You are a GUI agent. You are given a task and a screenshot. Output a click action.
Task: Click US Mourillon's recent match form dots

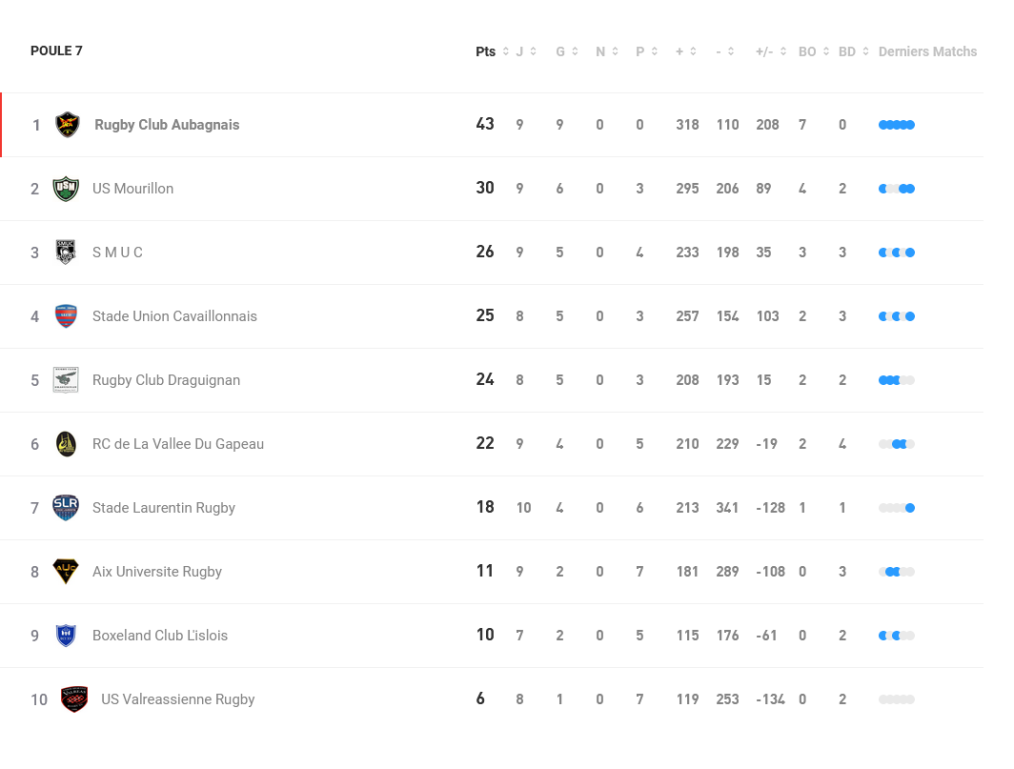click(x=896, y=189)
